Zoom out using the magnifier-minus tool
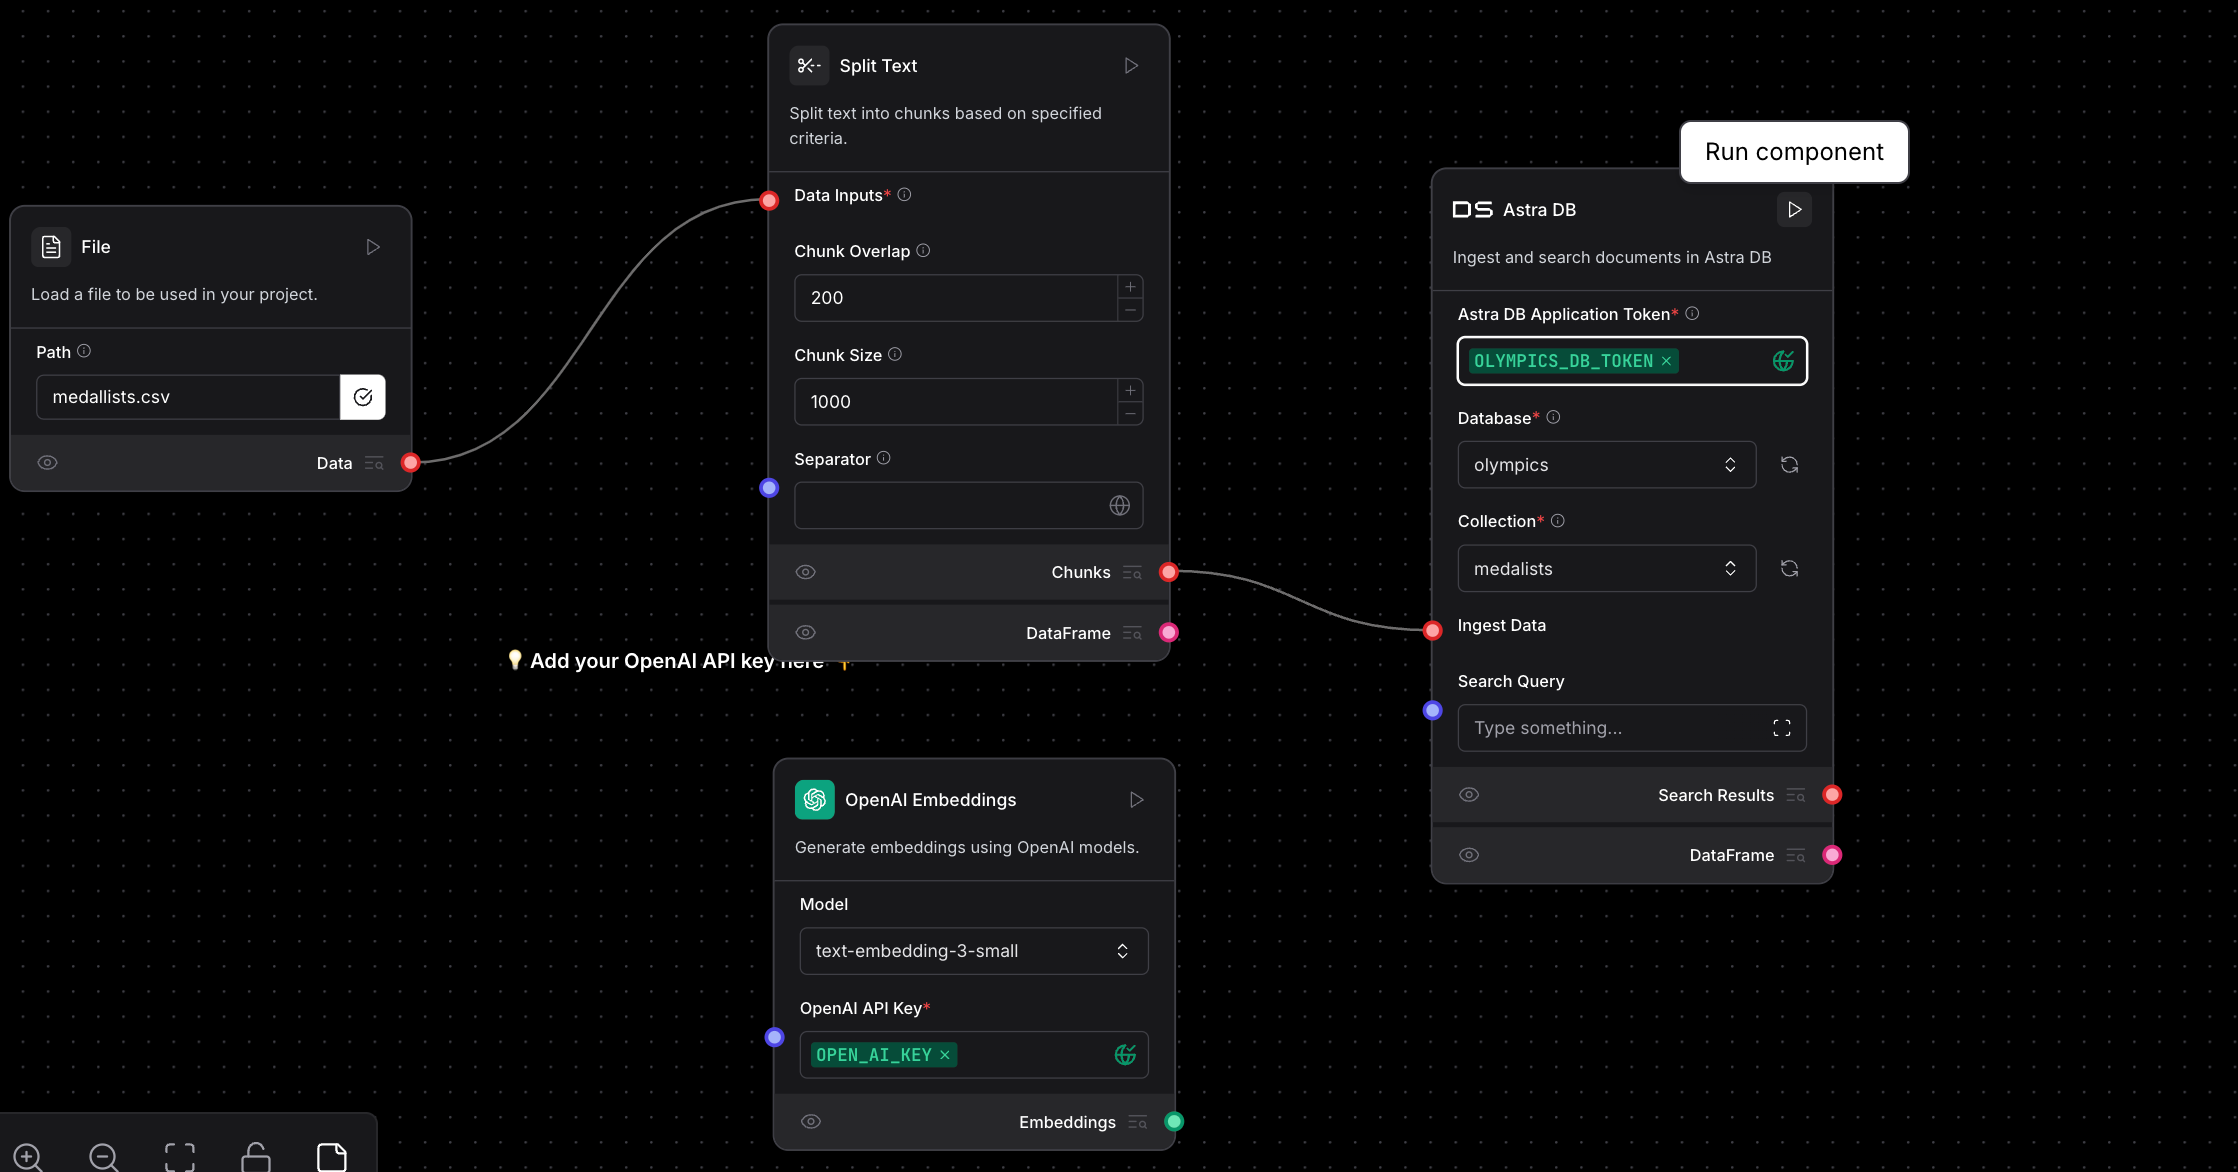 pyautogui.click(x=103, y=1155)
